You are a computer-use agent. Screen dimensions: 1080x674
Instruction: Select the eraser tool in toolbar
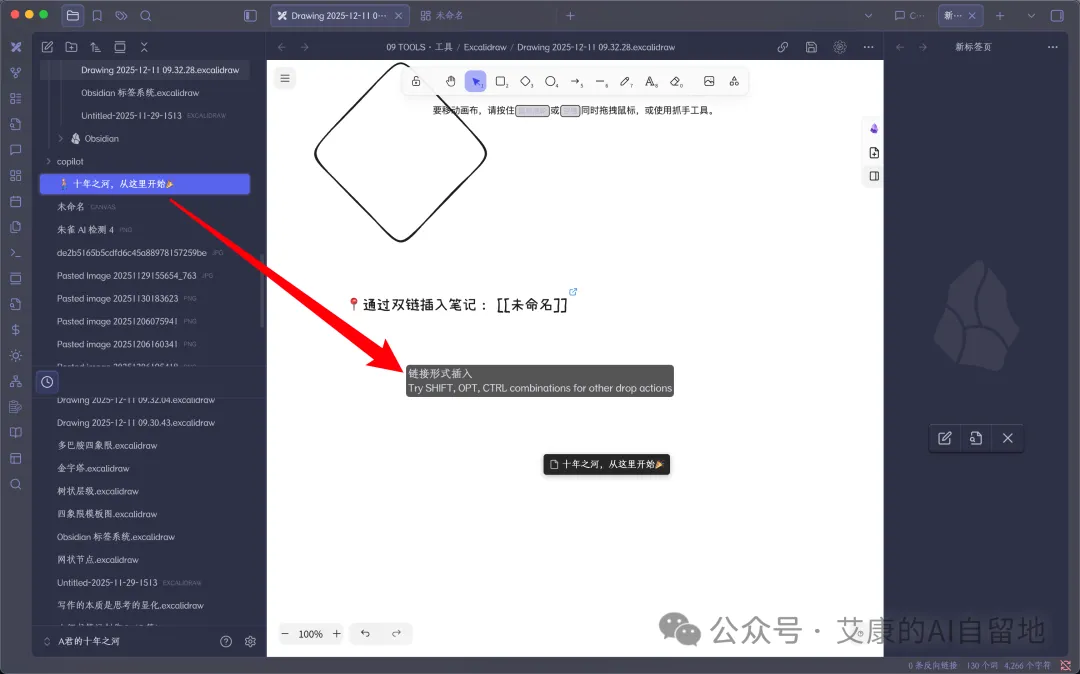676,81
